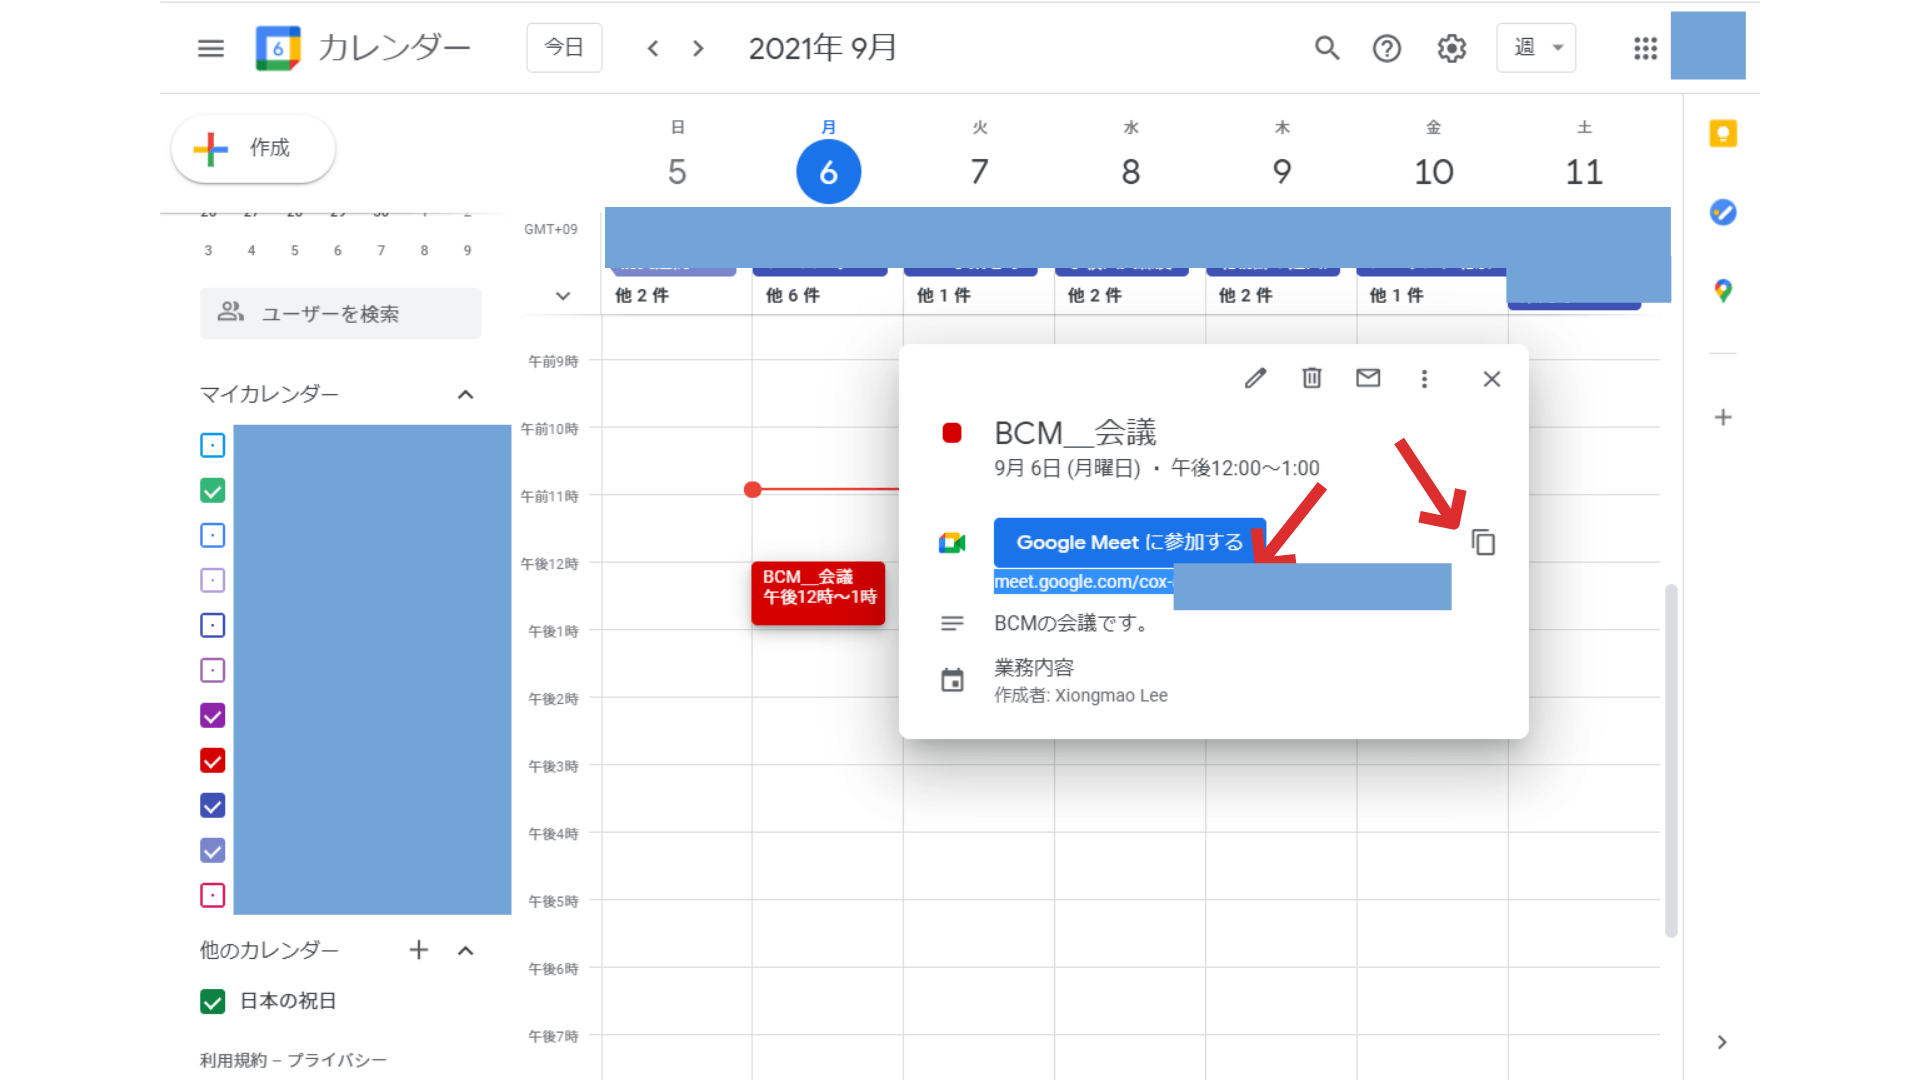Screen dimensions: 1920x1080
Task: Open the settings menu
Action: pyautogui.click(x=1451, y=48)
